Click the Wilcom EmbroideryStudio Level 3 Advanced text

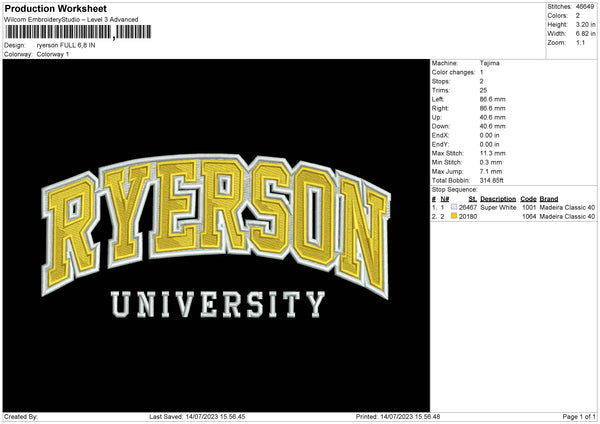[x=71, y=20]
